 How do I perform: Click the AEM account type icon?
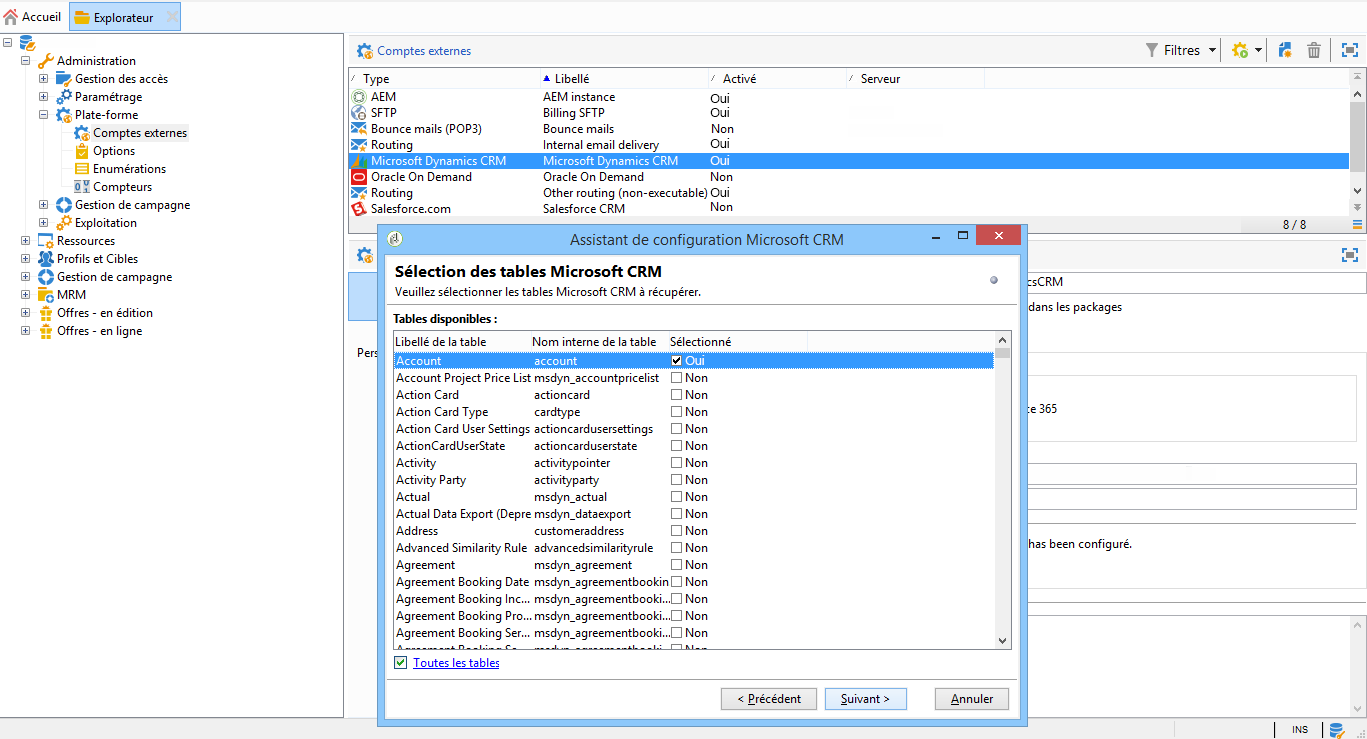[359, 97]
